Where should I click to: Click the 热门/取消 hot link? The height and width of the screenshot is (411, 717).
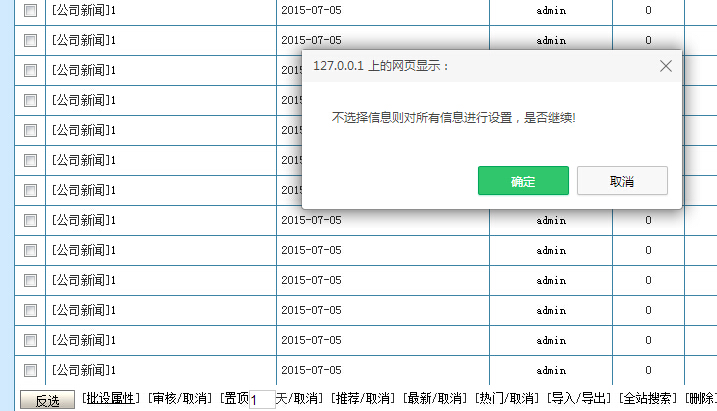point(507,399)
